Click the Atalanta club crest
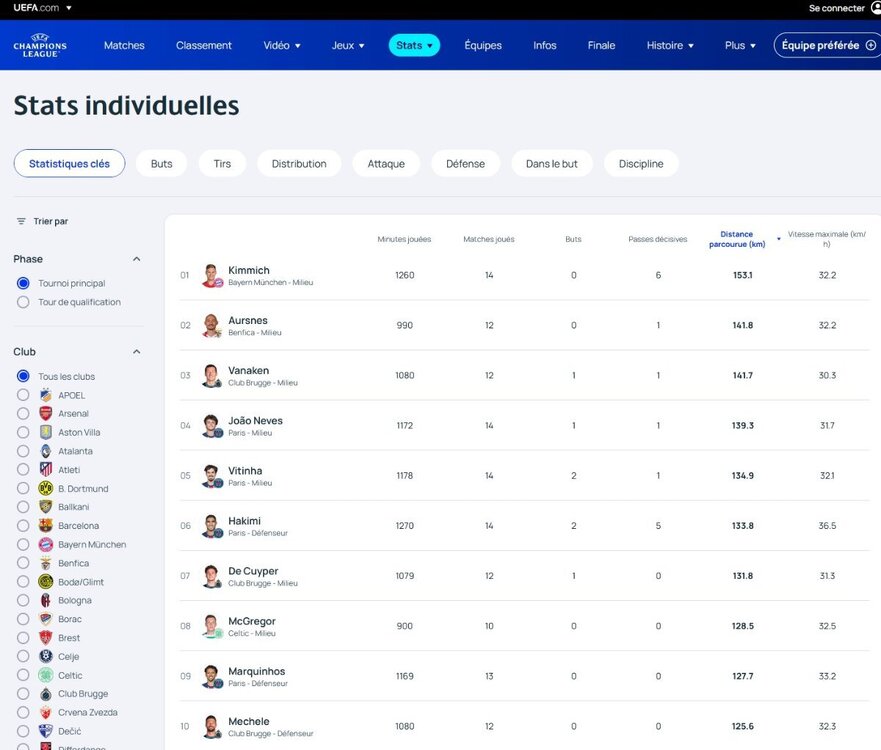 [x=46, y=451]
